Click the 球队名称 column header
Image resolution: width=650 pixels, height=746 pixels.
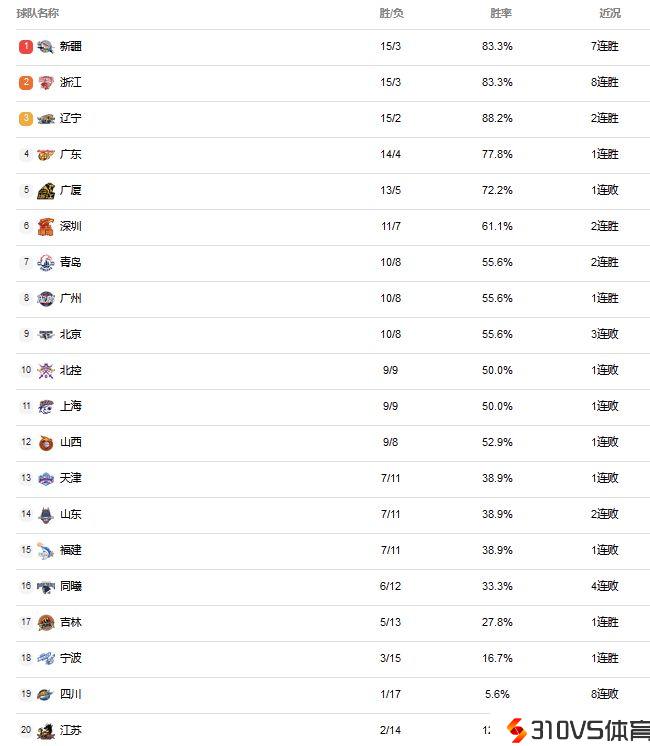pos(37,13)
